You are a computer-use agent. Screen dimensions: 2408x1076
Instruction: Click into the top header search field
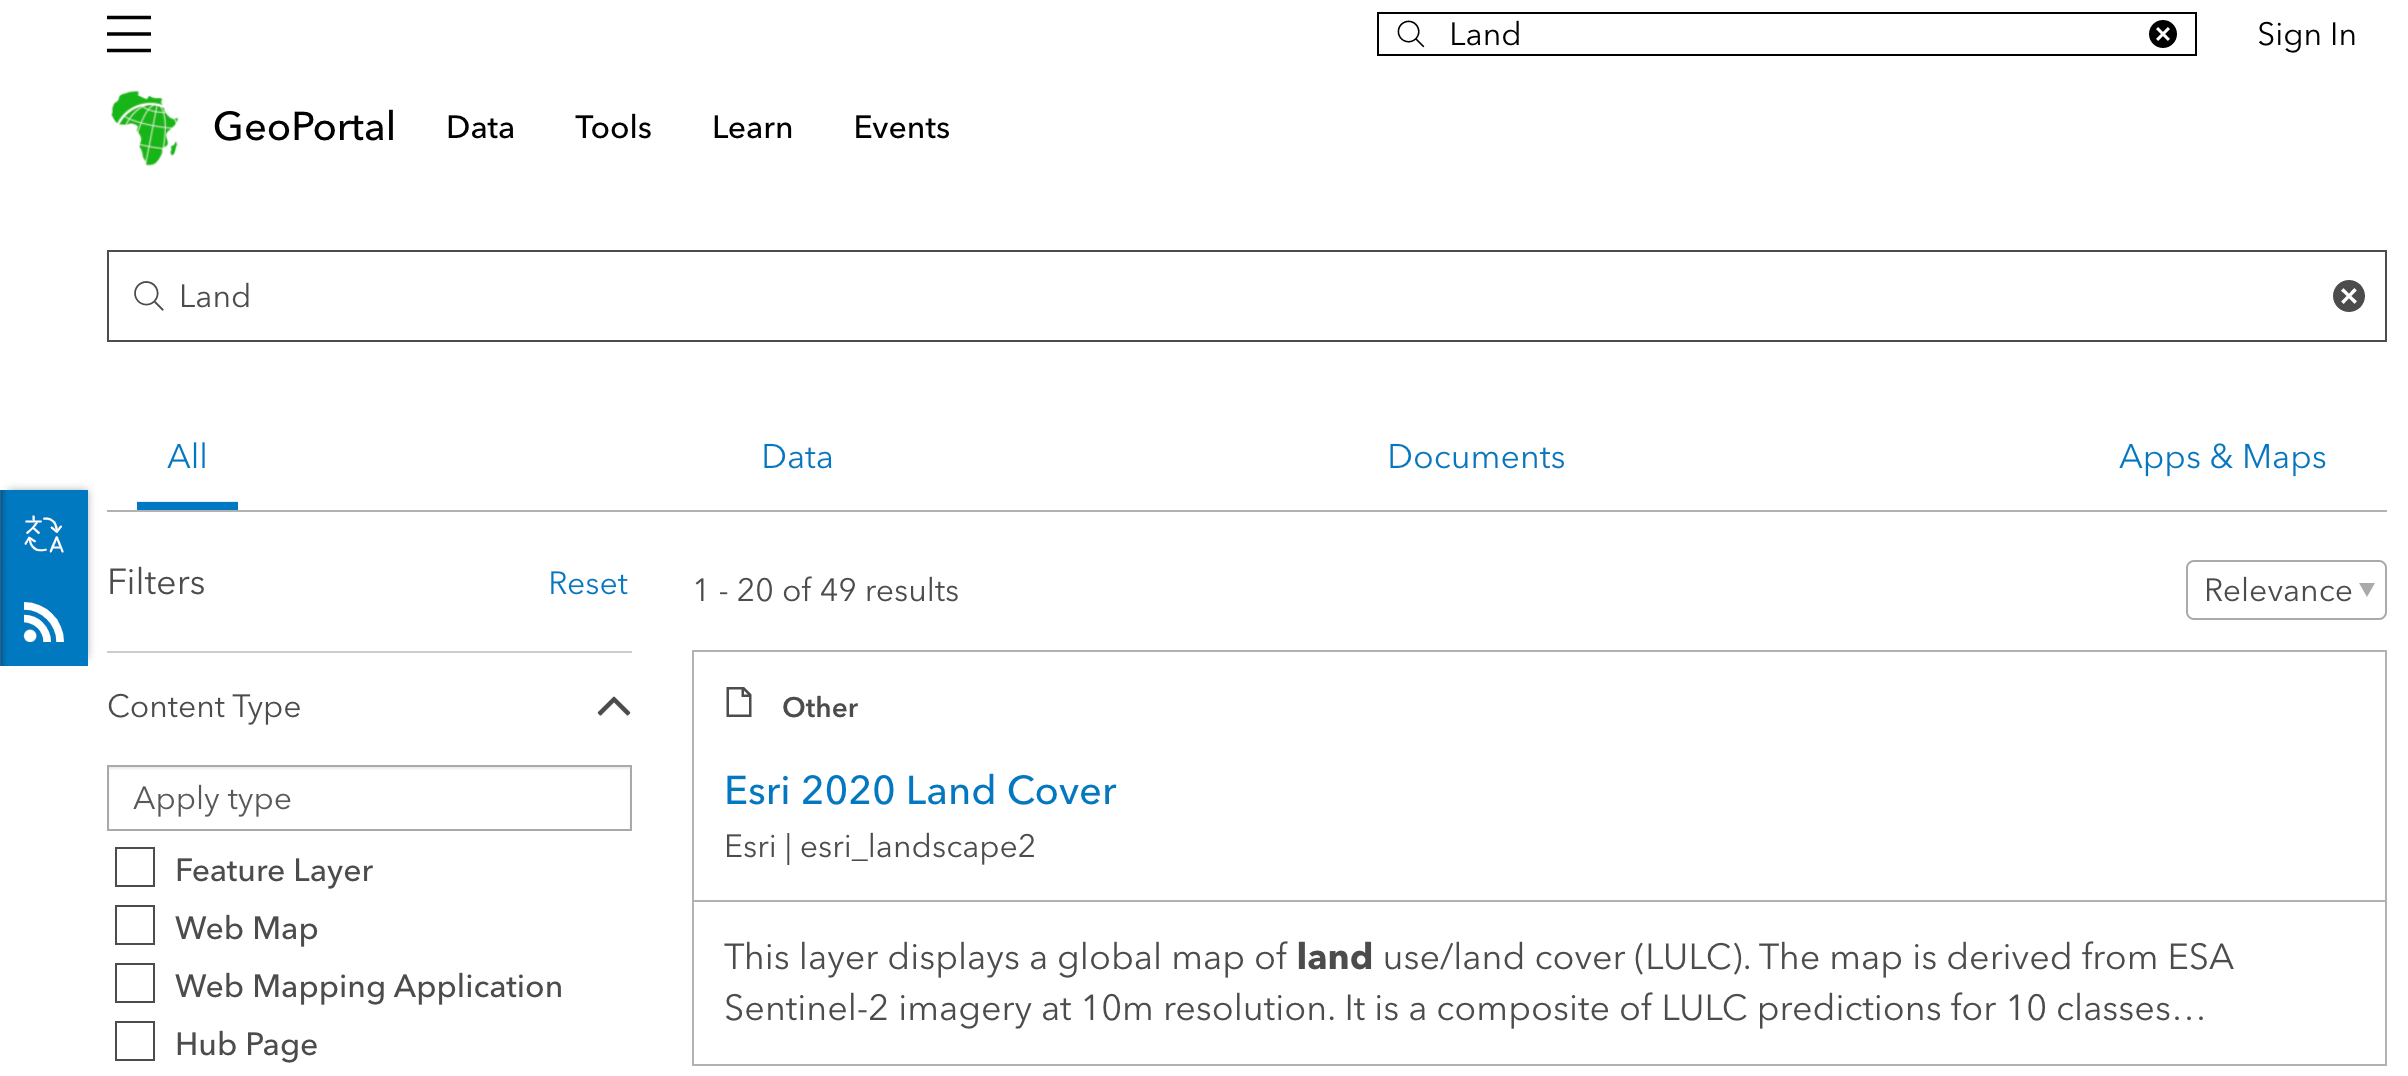(1786, 34)
